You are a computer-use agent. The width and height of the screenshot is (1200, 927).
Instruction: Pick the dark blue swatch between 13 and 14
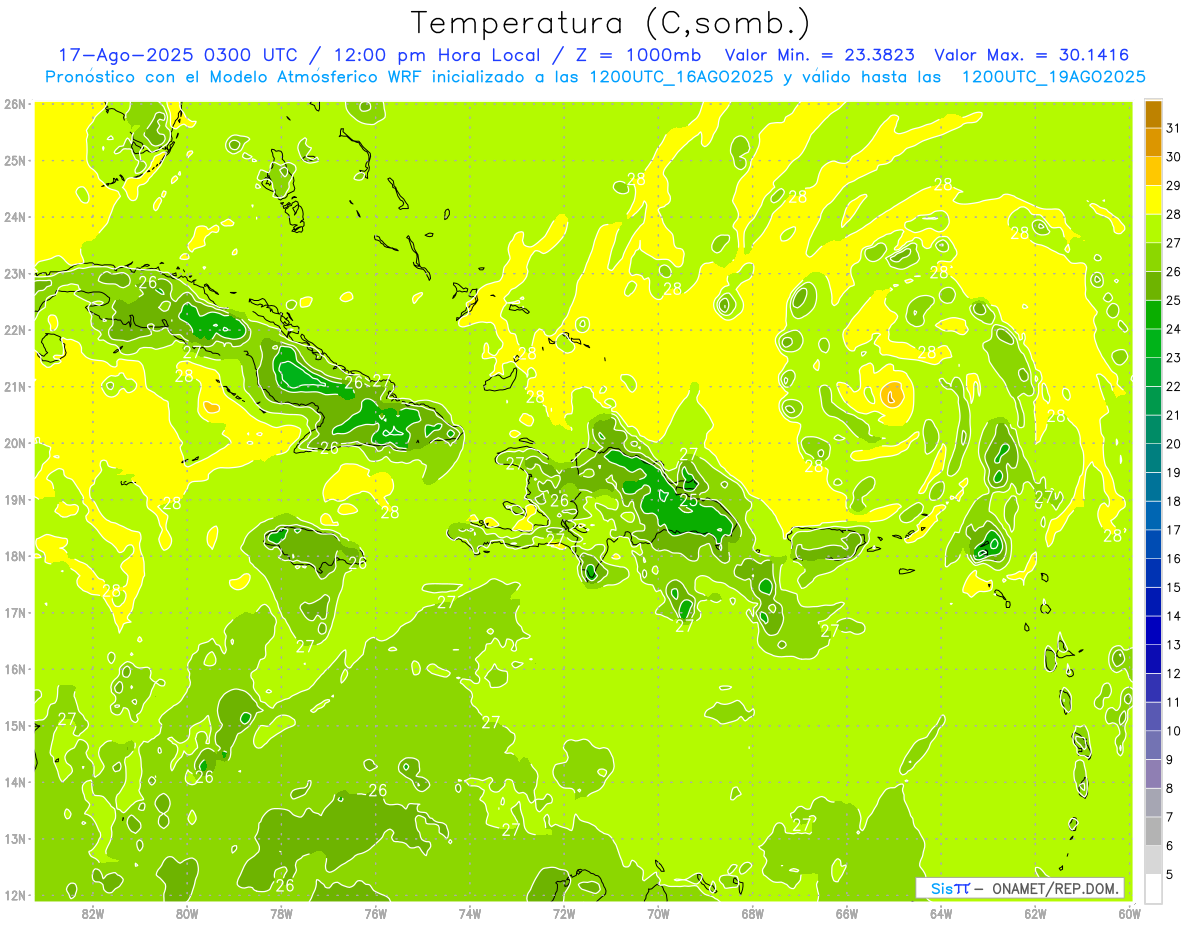click(x=1153, y=630)
